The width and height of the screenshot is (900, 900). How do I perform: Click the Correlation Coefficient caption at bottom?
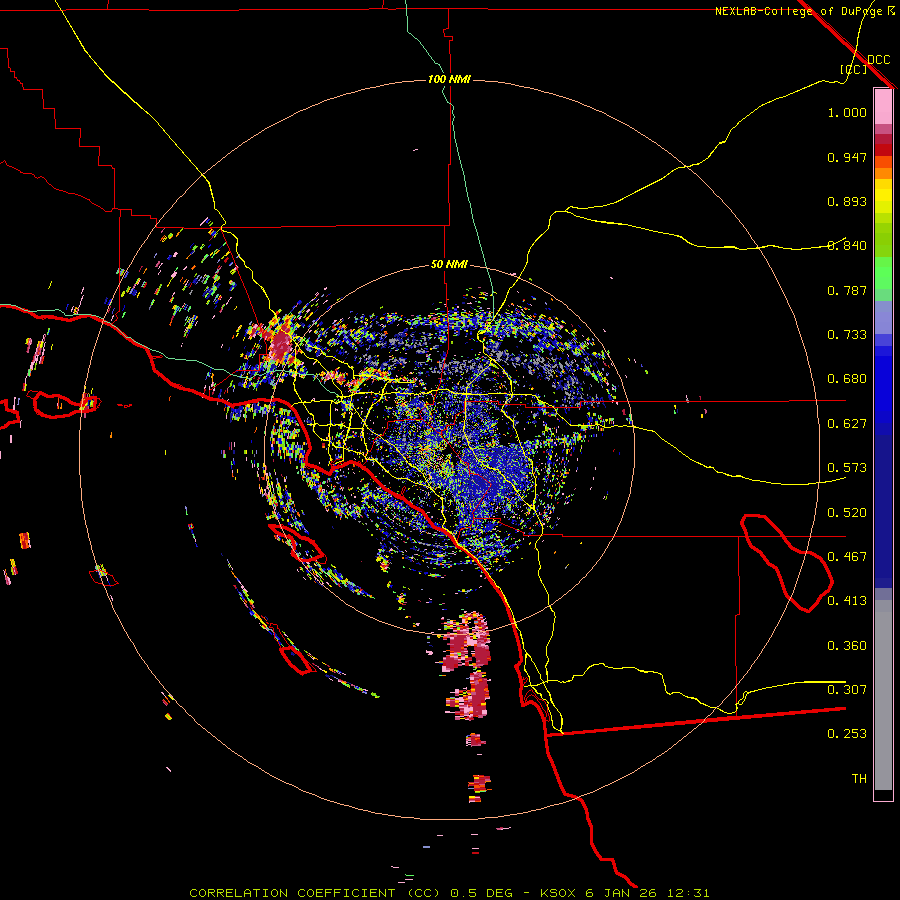coord(449,893)
